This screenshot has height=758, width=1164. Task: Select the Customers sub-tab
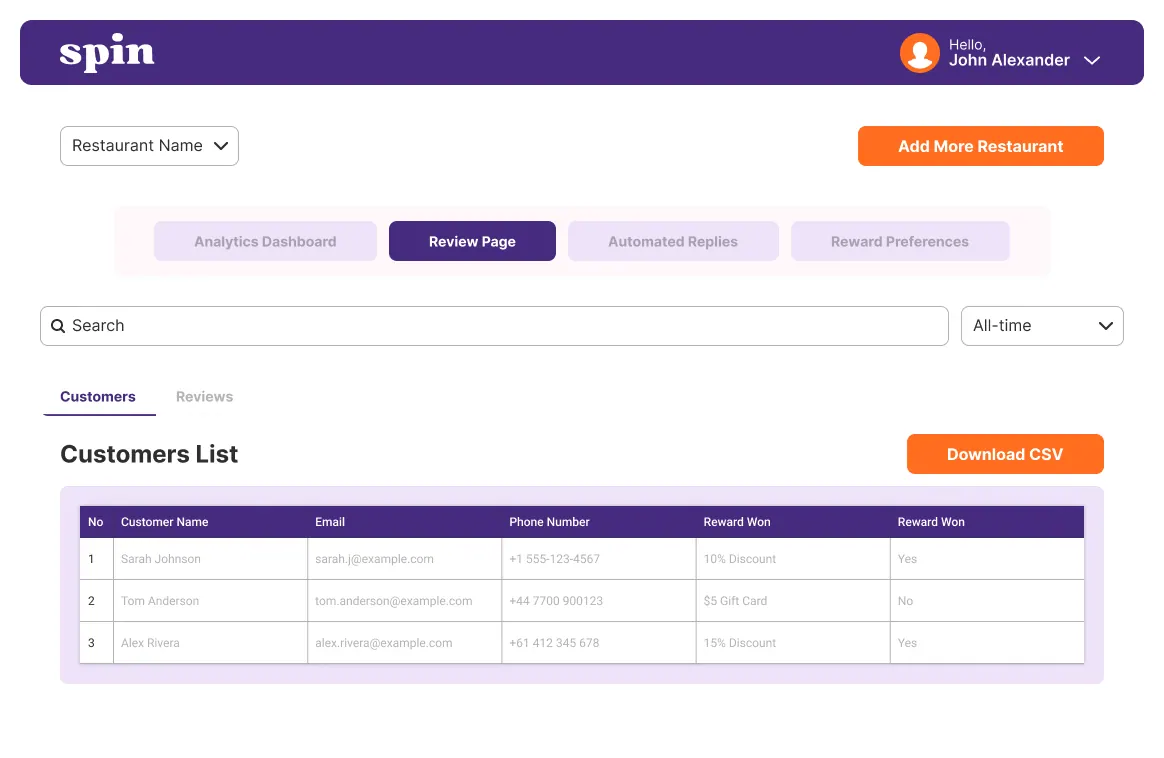(98, 396)
